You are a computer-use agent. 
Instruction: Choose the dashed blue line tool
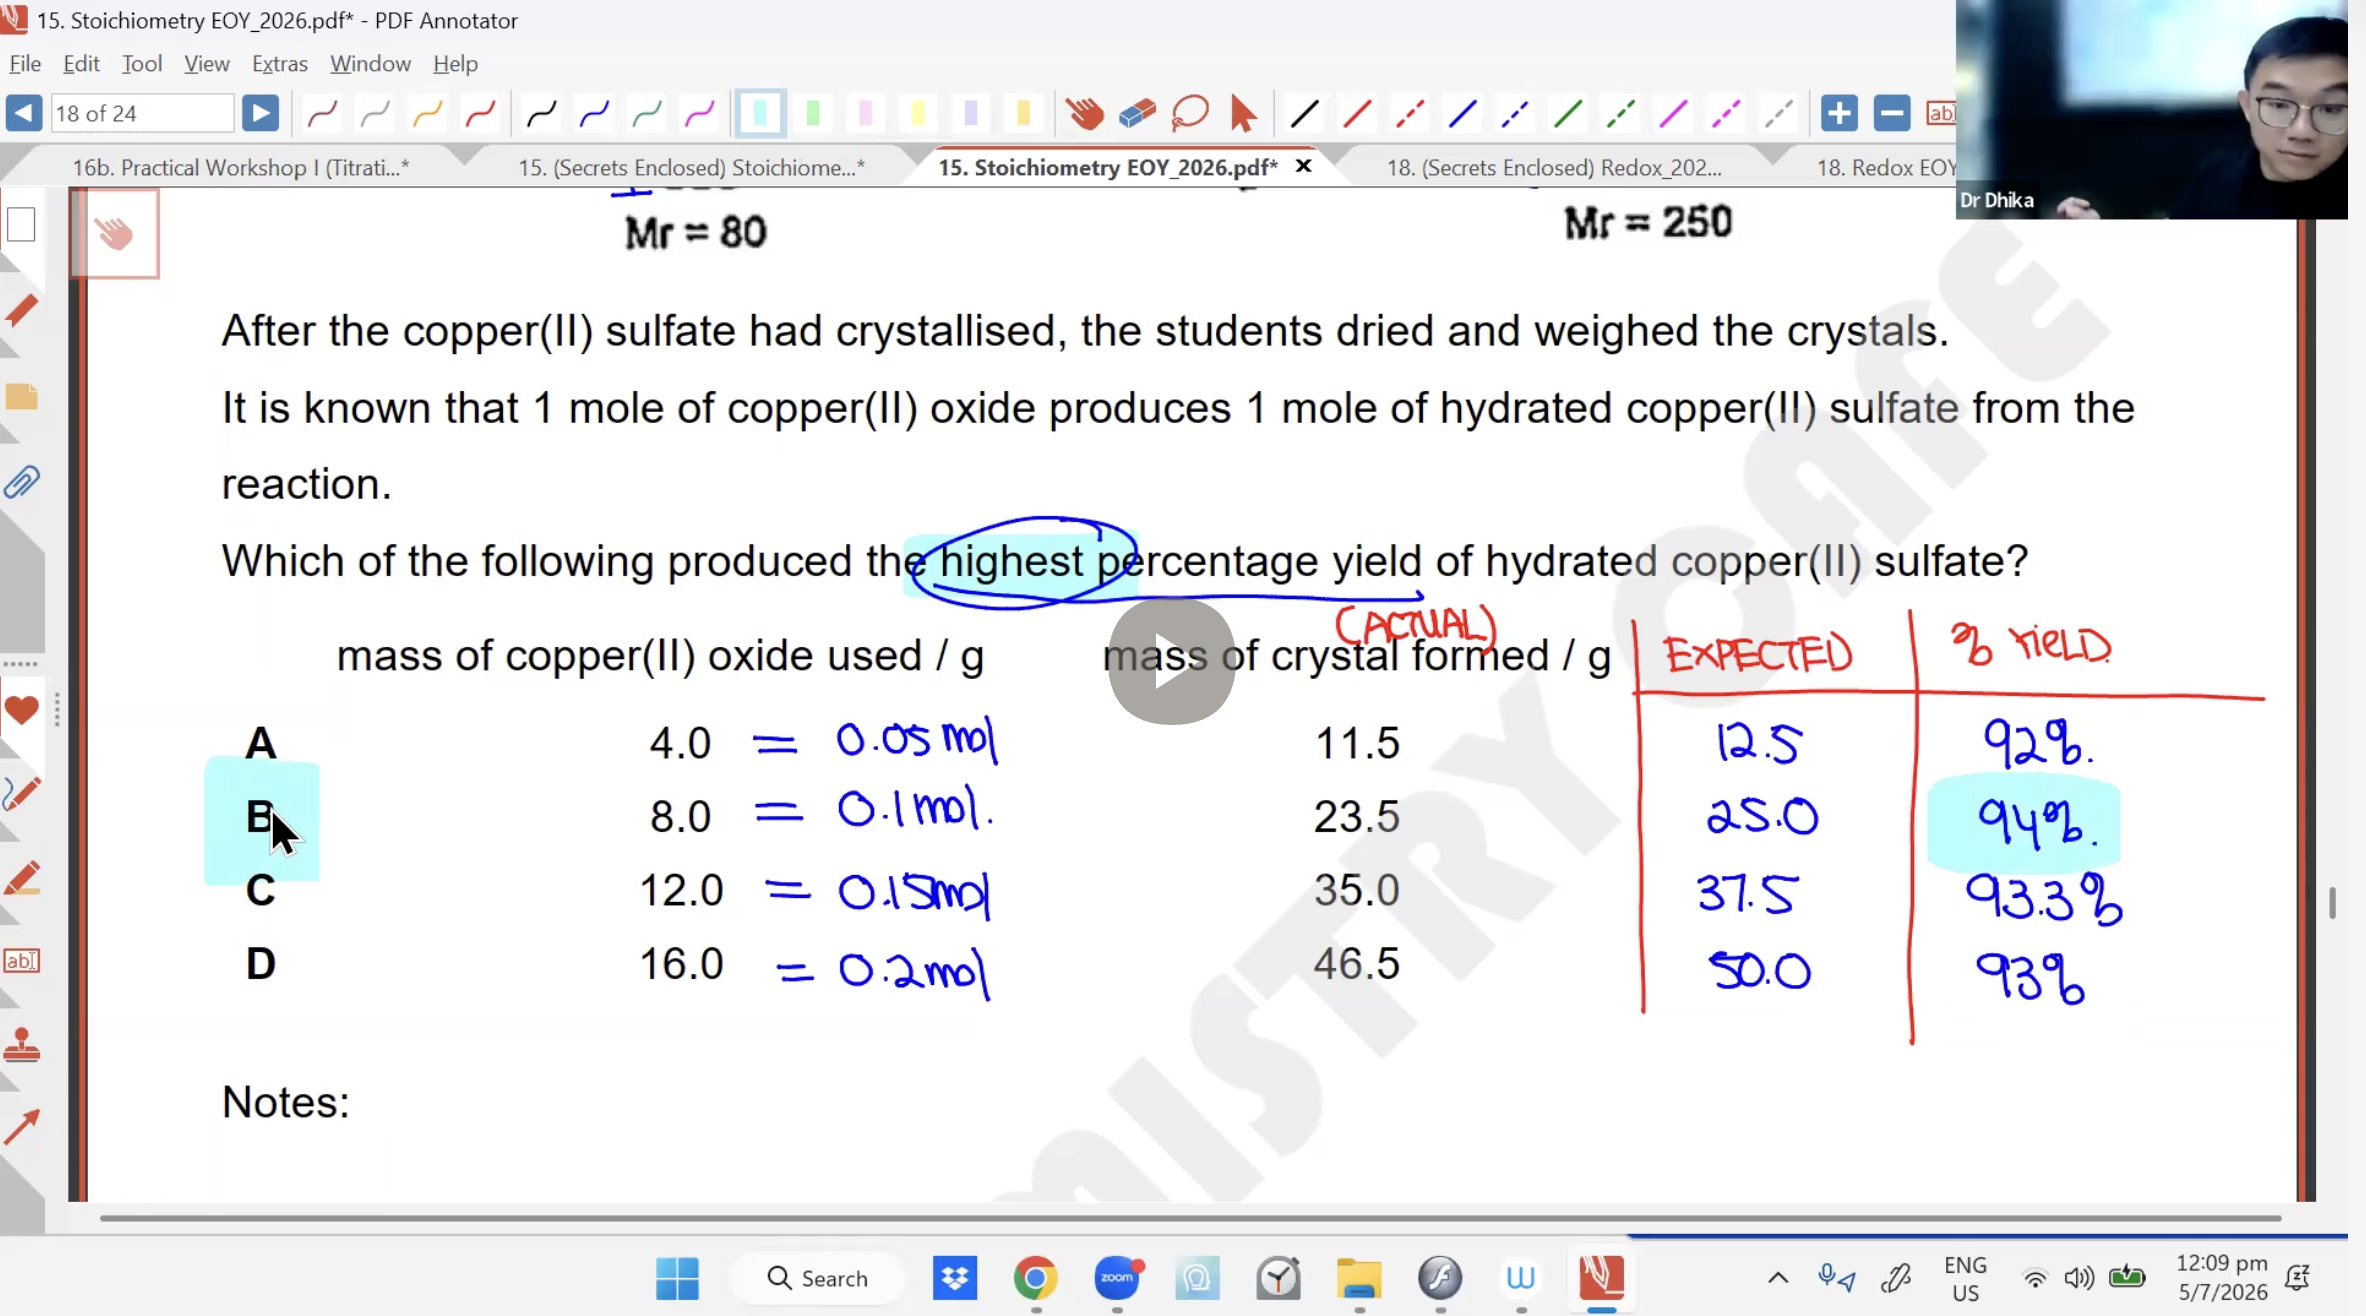[1515, 114]
